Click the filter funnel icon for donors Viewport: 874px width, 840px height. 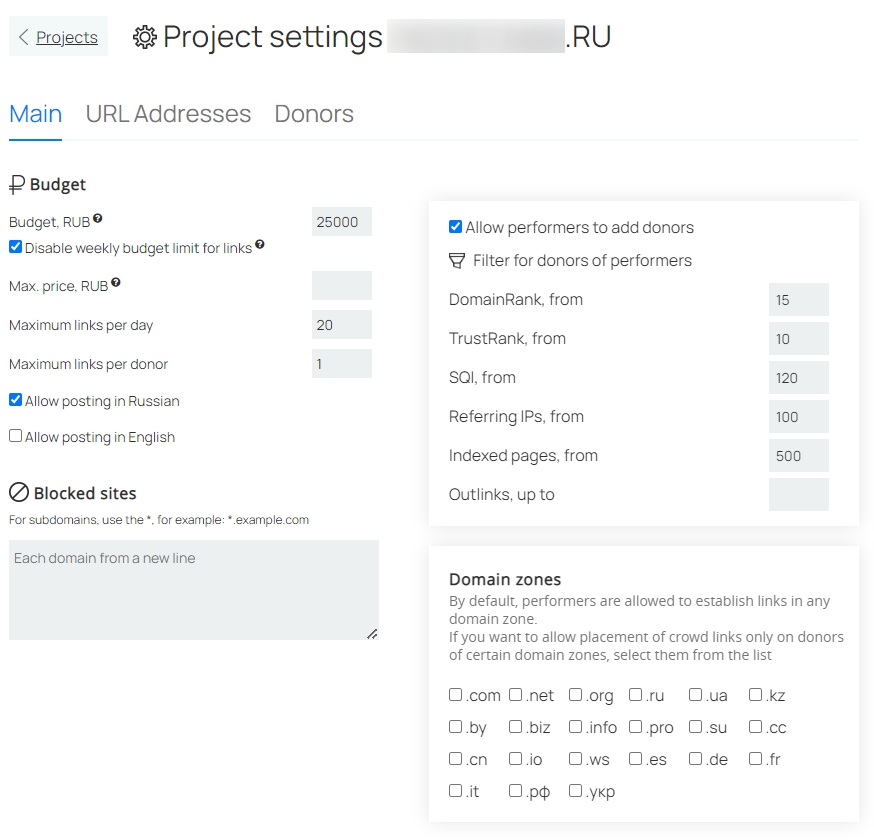[x=457, y=260]
